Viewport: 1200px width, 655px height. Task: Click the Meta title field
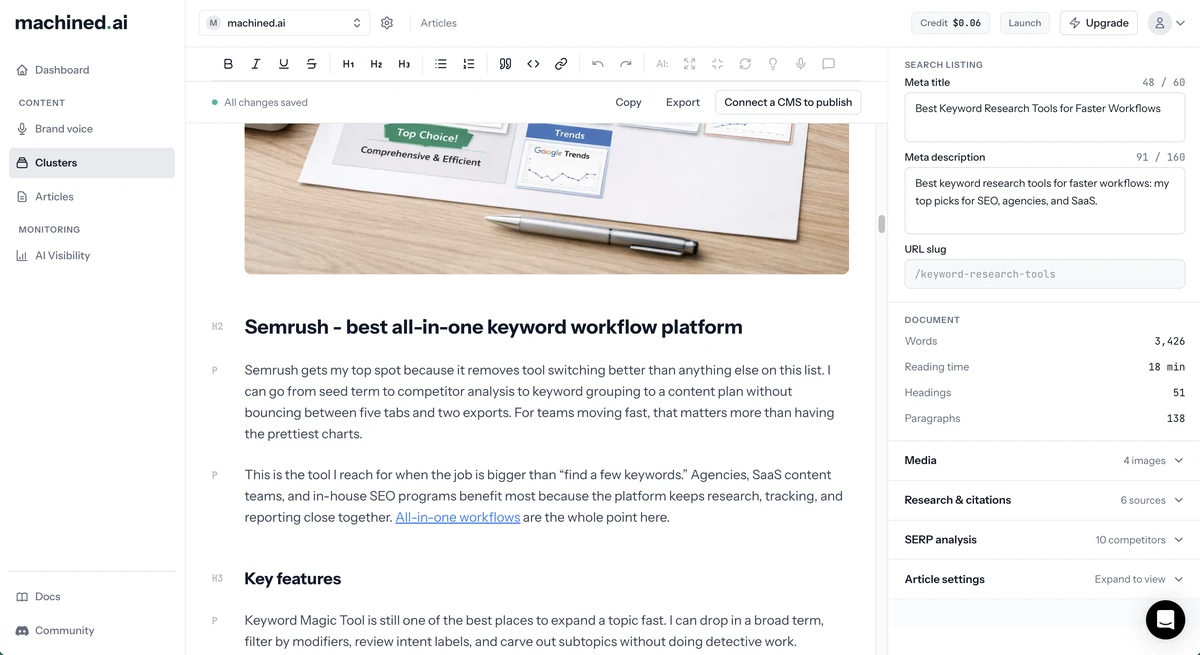tap(1044, 117)
